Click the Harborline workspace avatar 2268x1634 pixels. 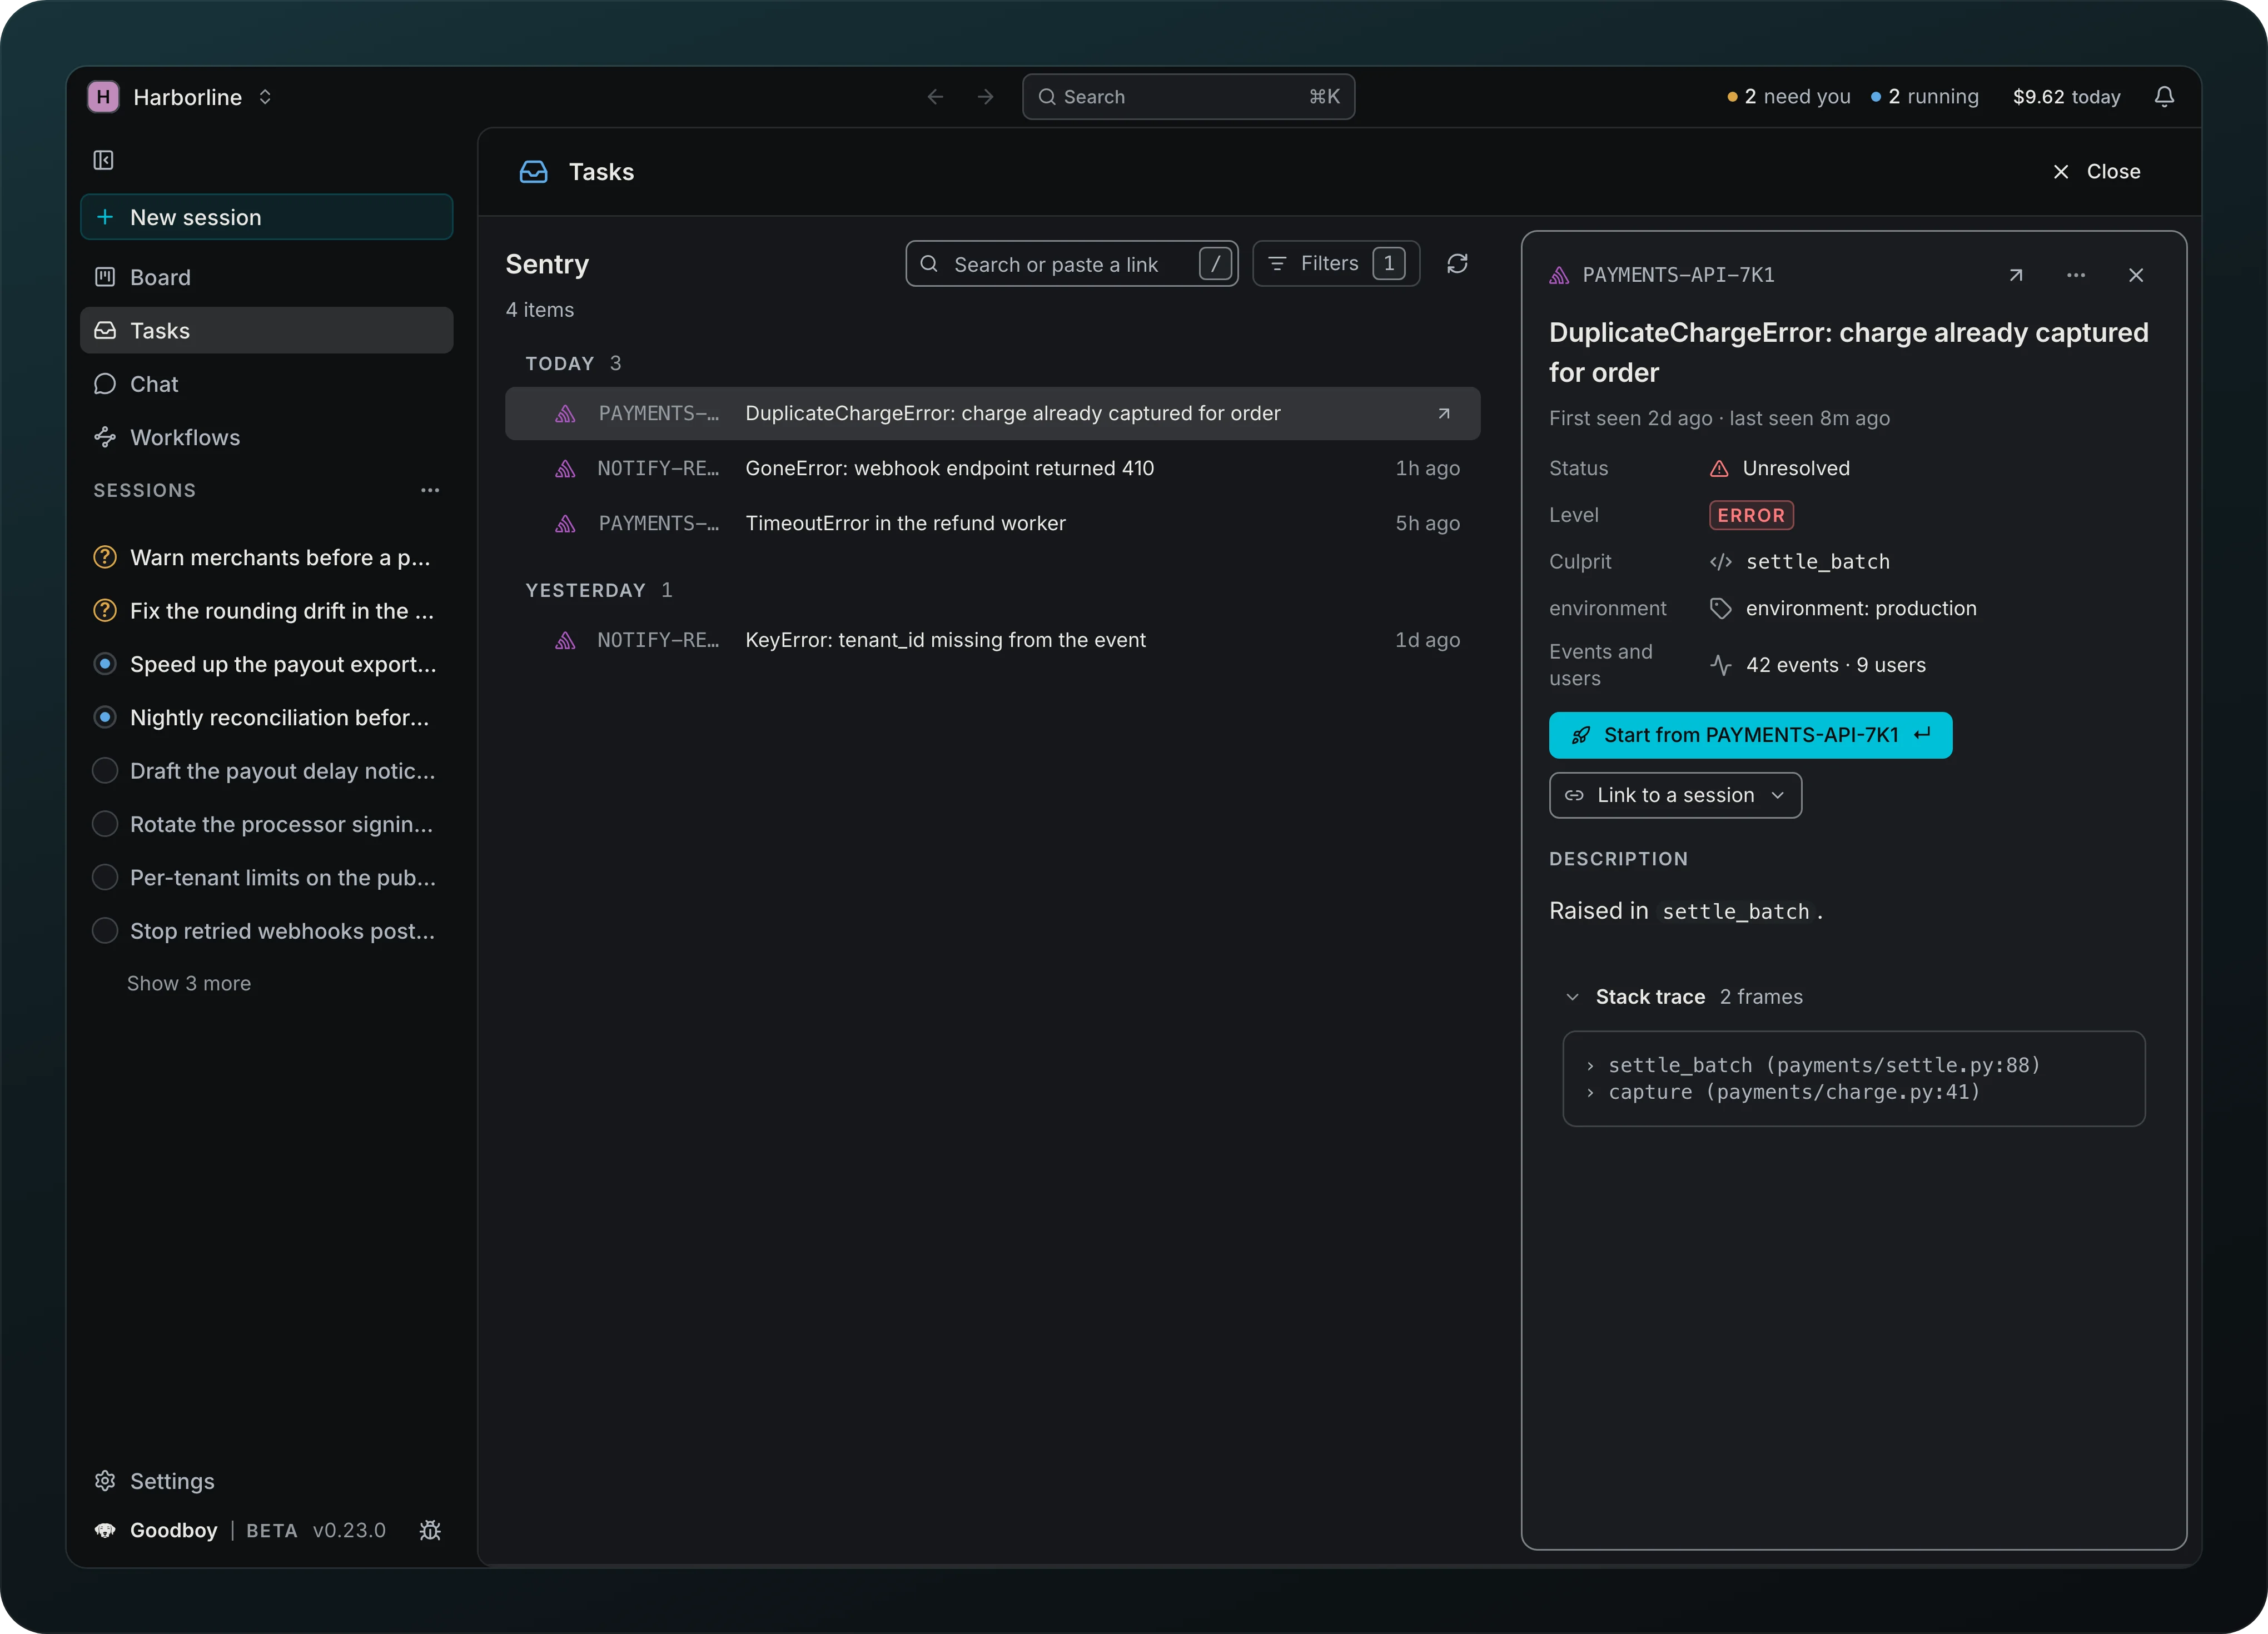pos(103,97)
